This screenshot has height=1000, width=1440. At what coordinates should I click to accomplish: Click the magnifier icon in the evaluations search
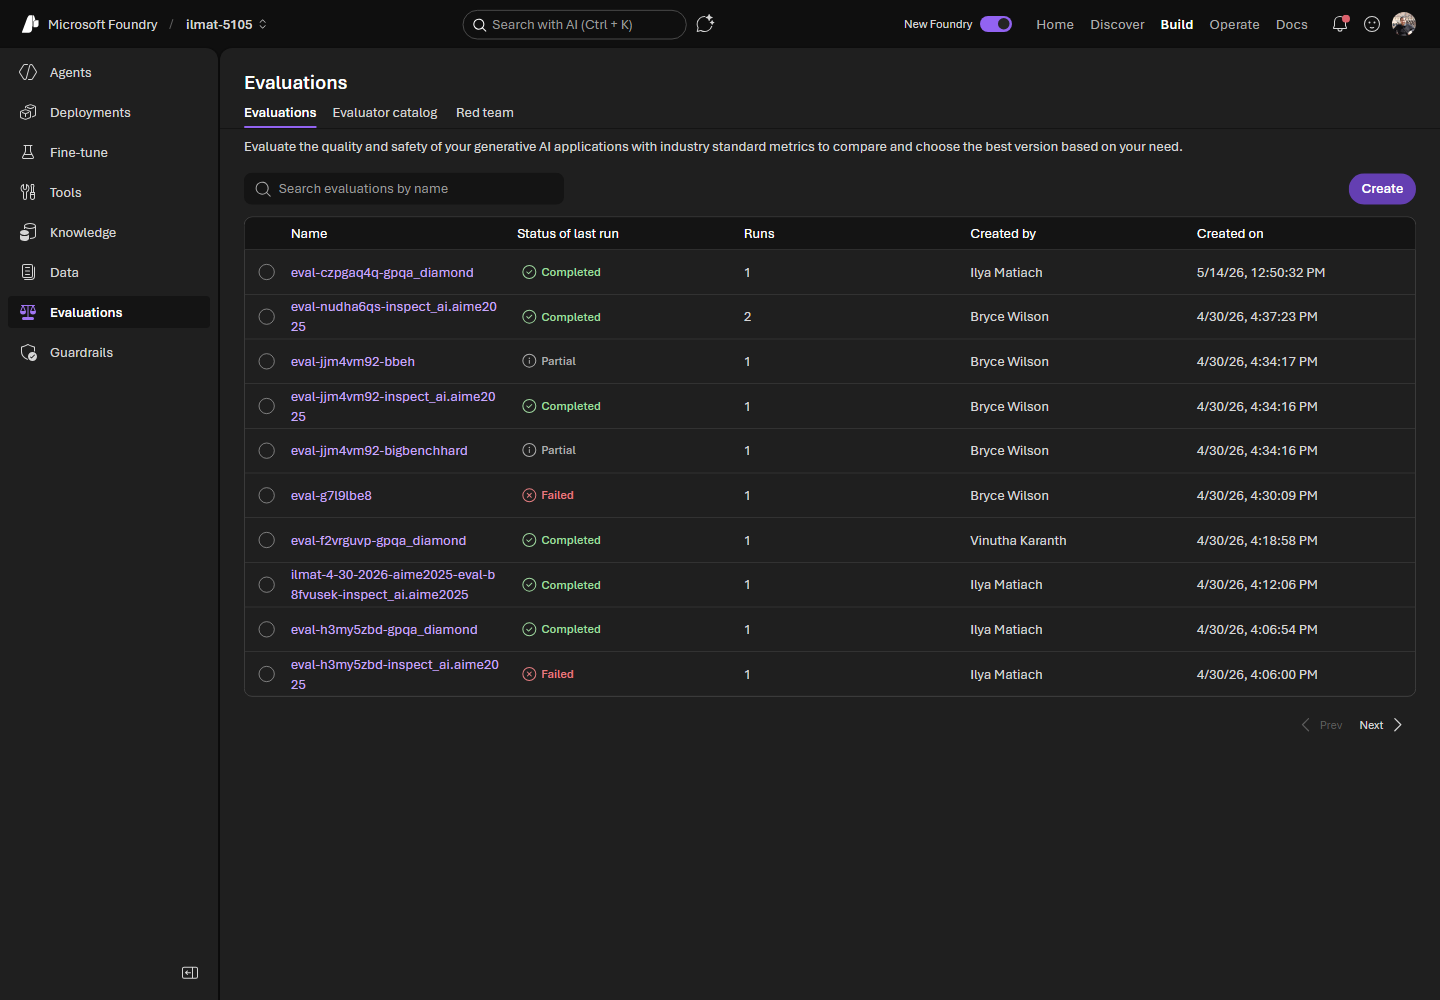click(x=263, y=189)
